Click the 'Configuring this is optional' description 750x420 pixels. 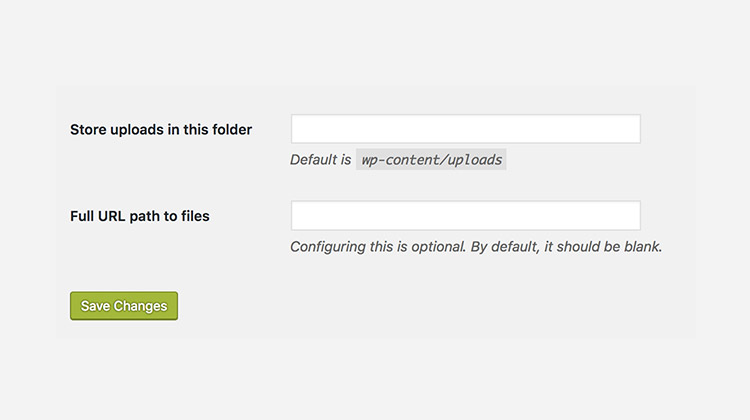click(x=476, y=246)
